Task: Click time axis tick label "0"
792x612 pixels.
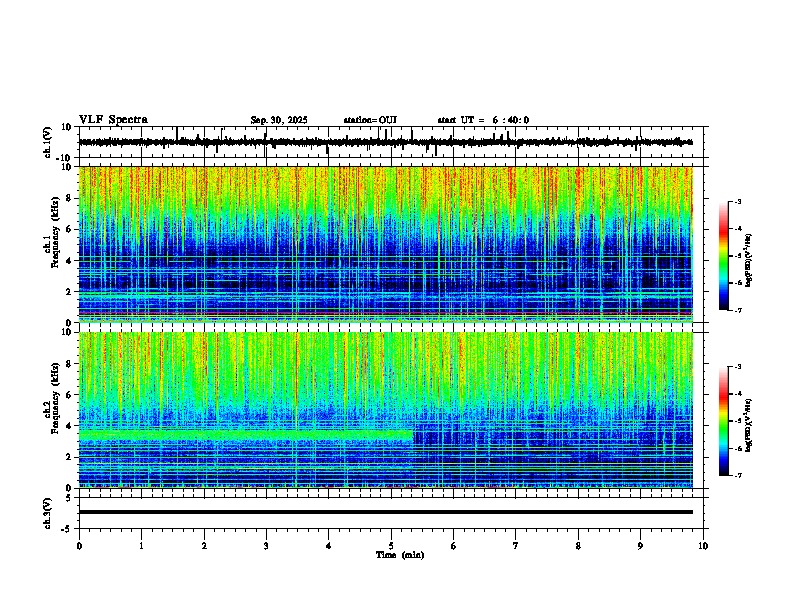Action: (x=79, y=546)
